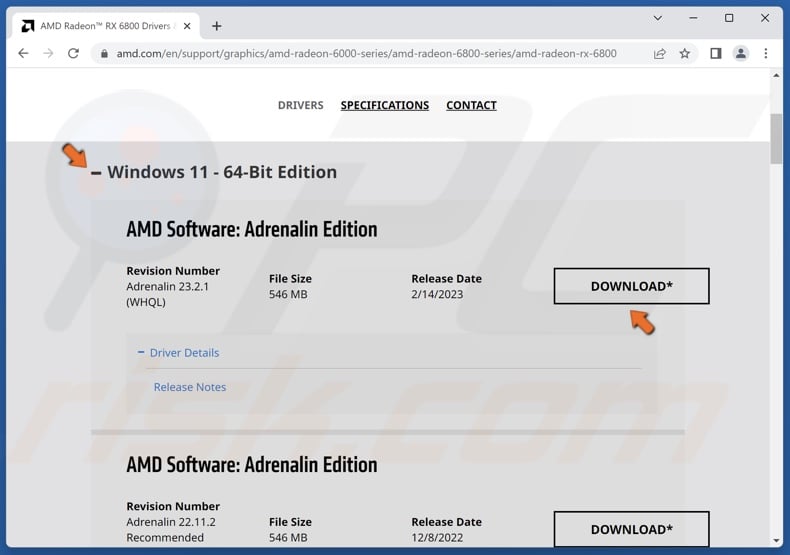This screenshot has height=555, width=790.
Task: Go to the CONTACT section
Action: point(472,105)
